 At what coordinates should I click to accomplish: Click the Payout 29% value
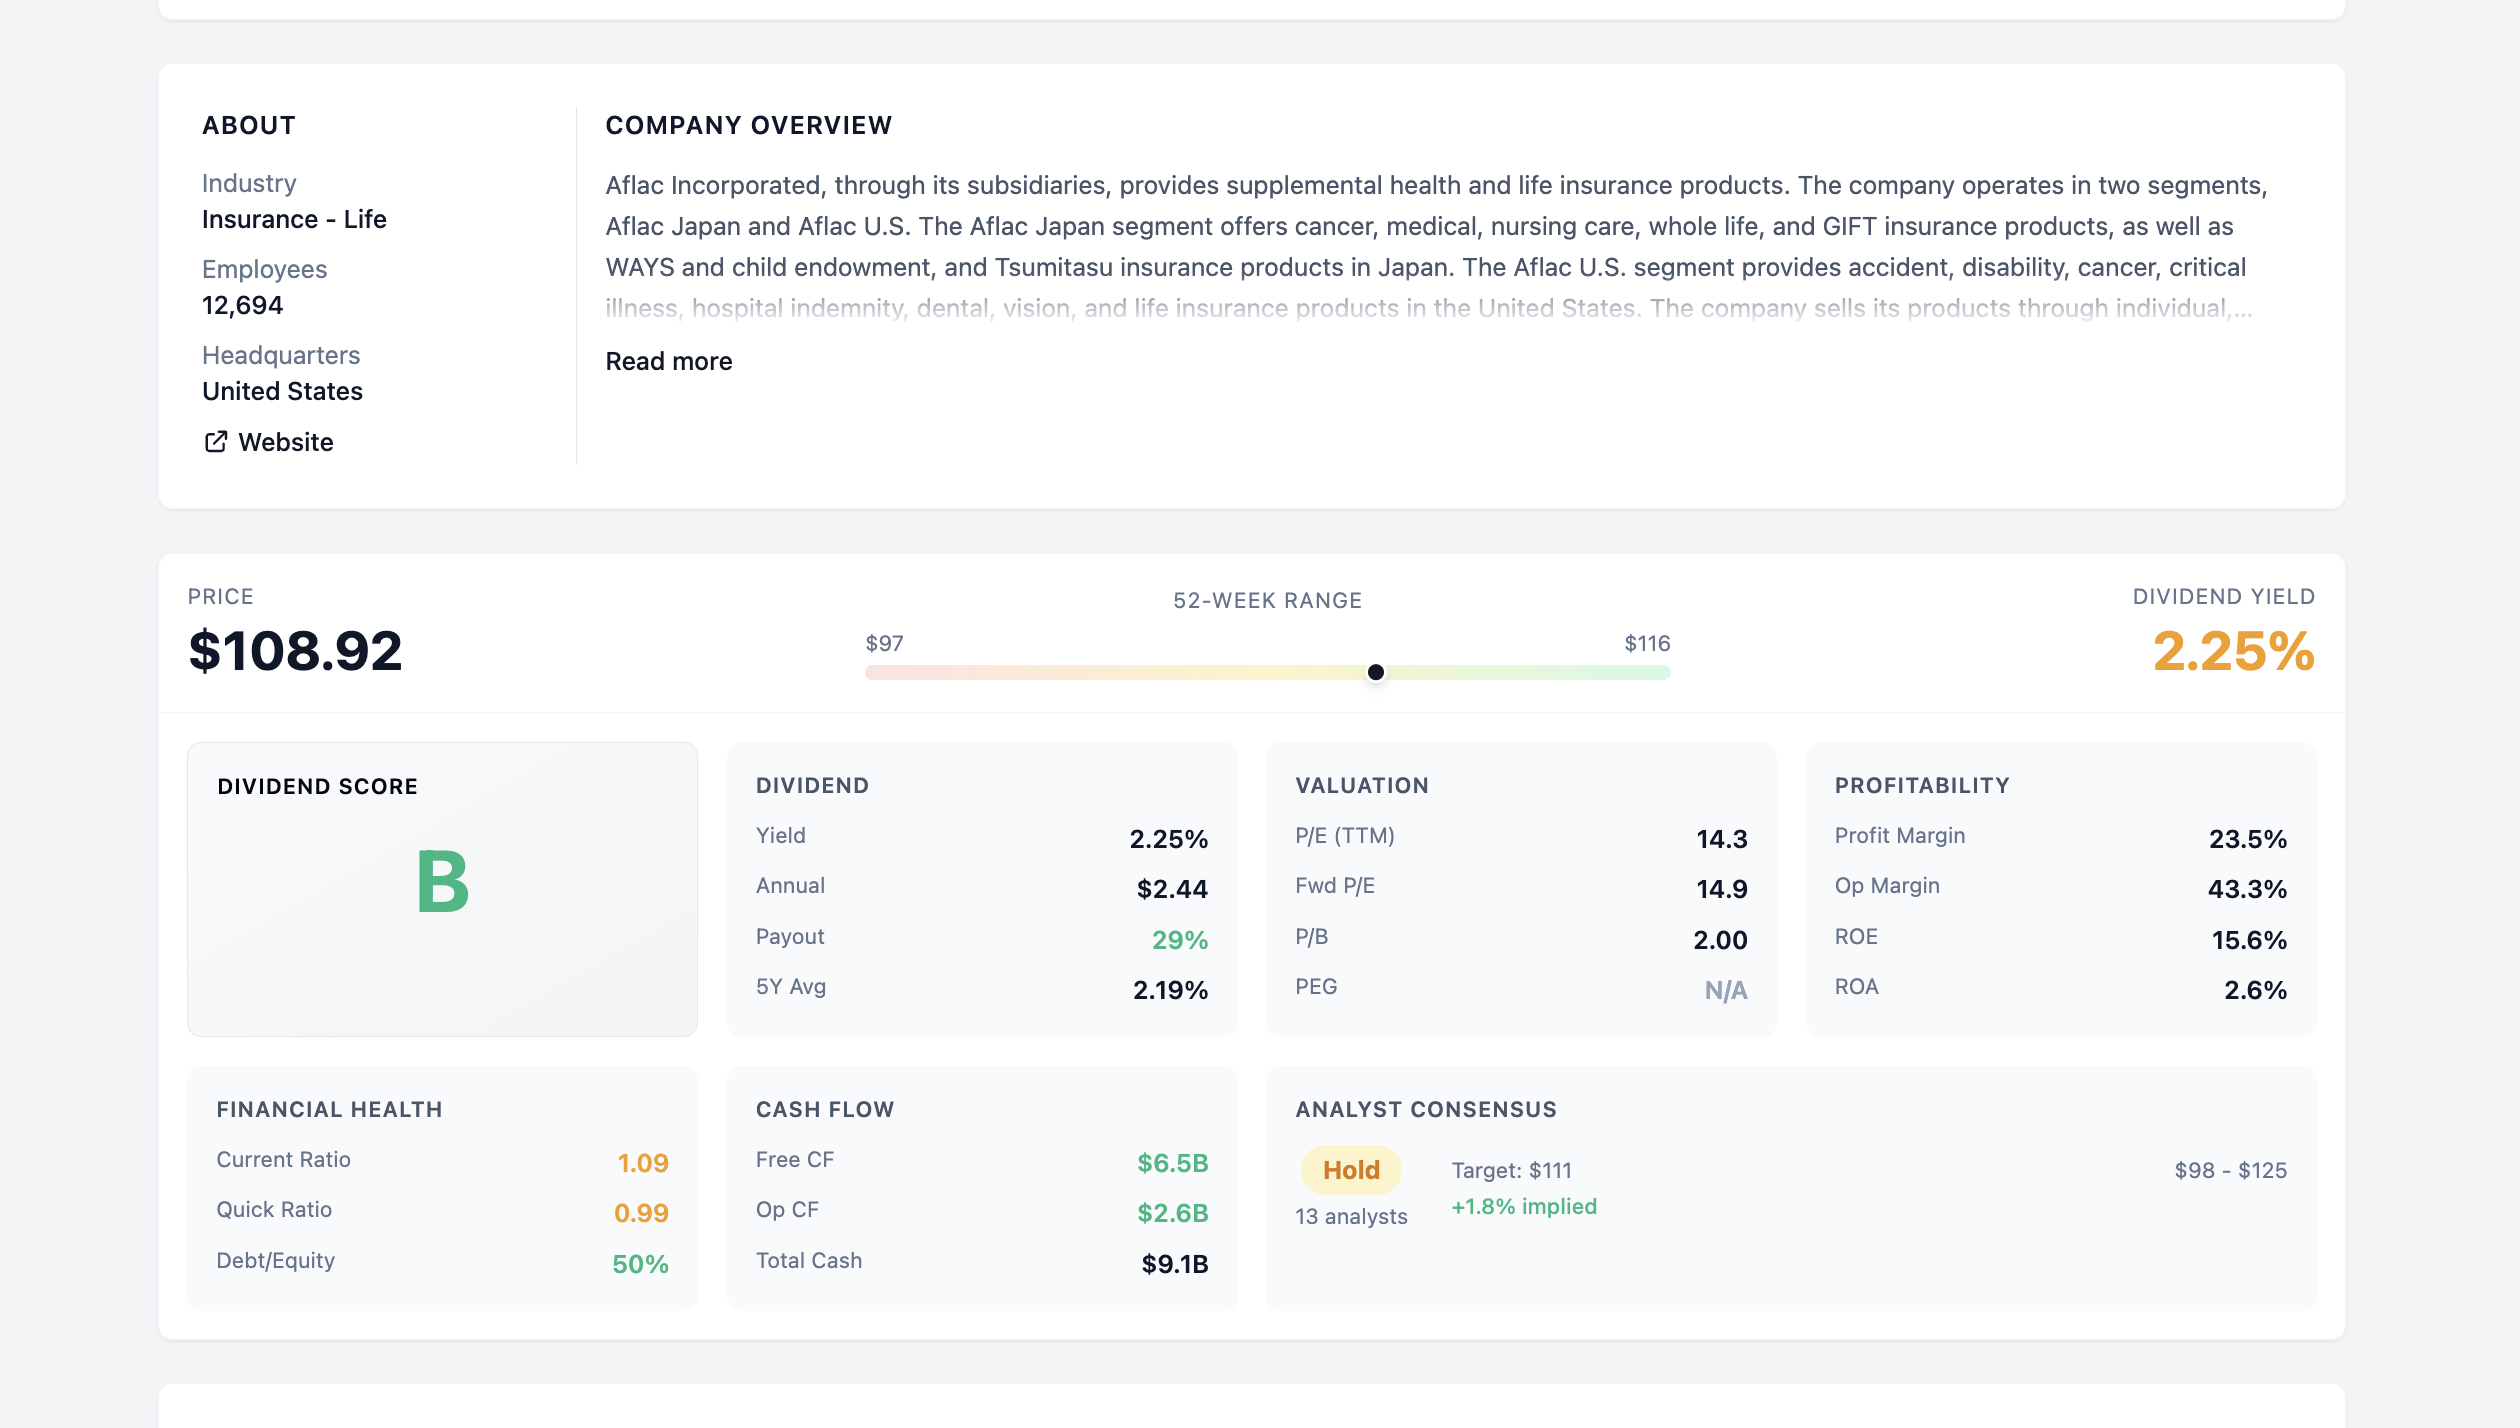pyautogui.click(x=1179, y=940)
